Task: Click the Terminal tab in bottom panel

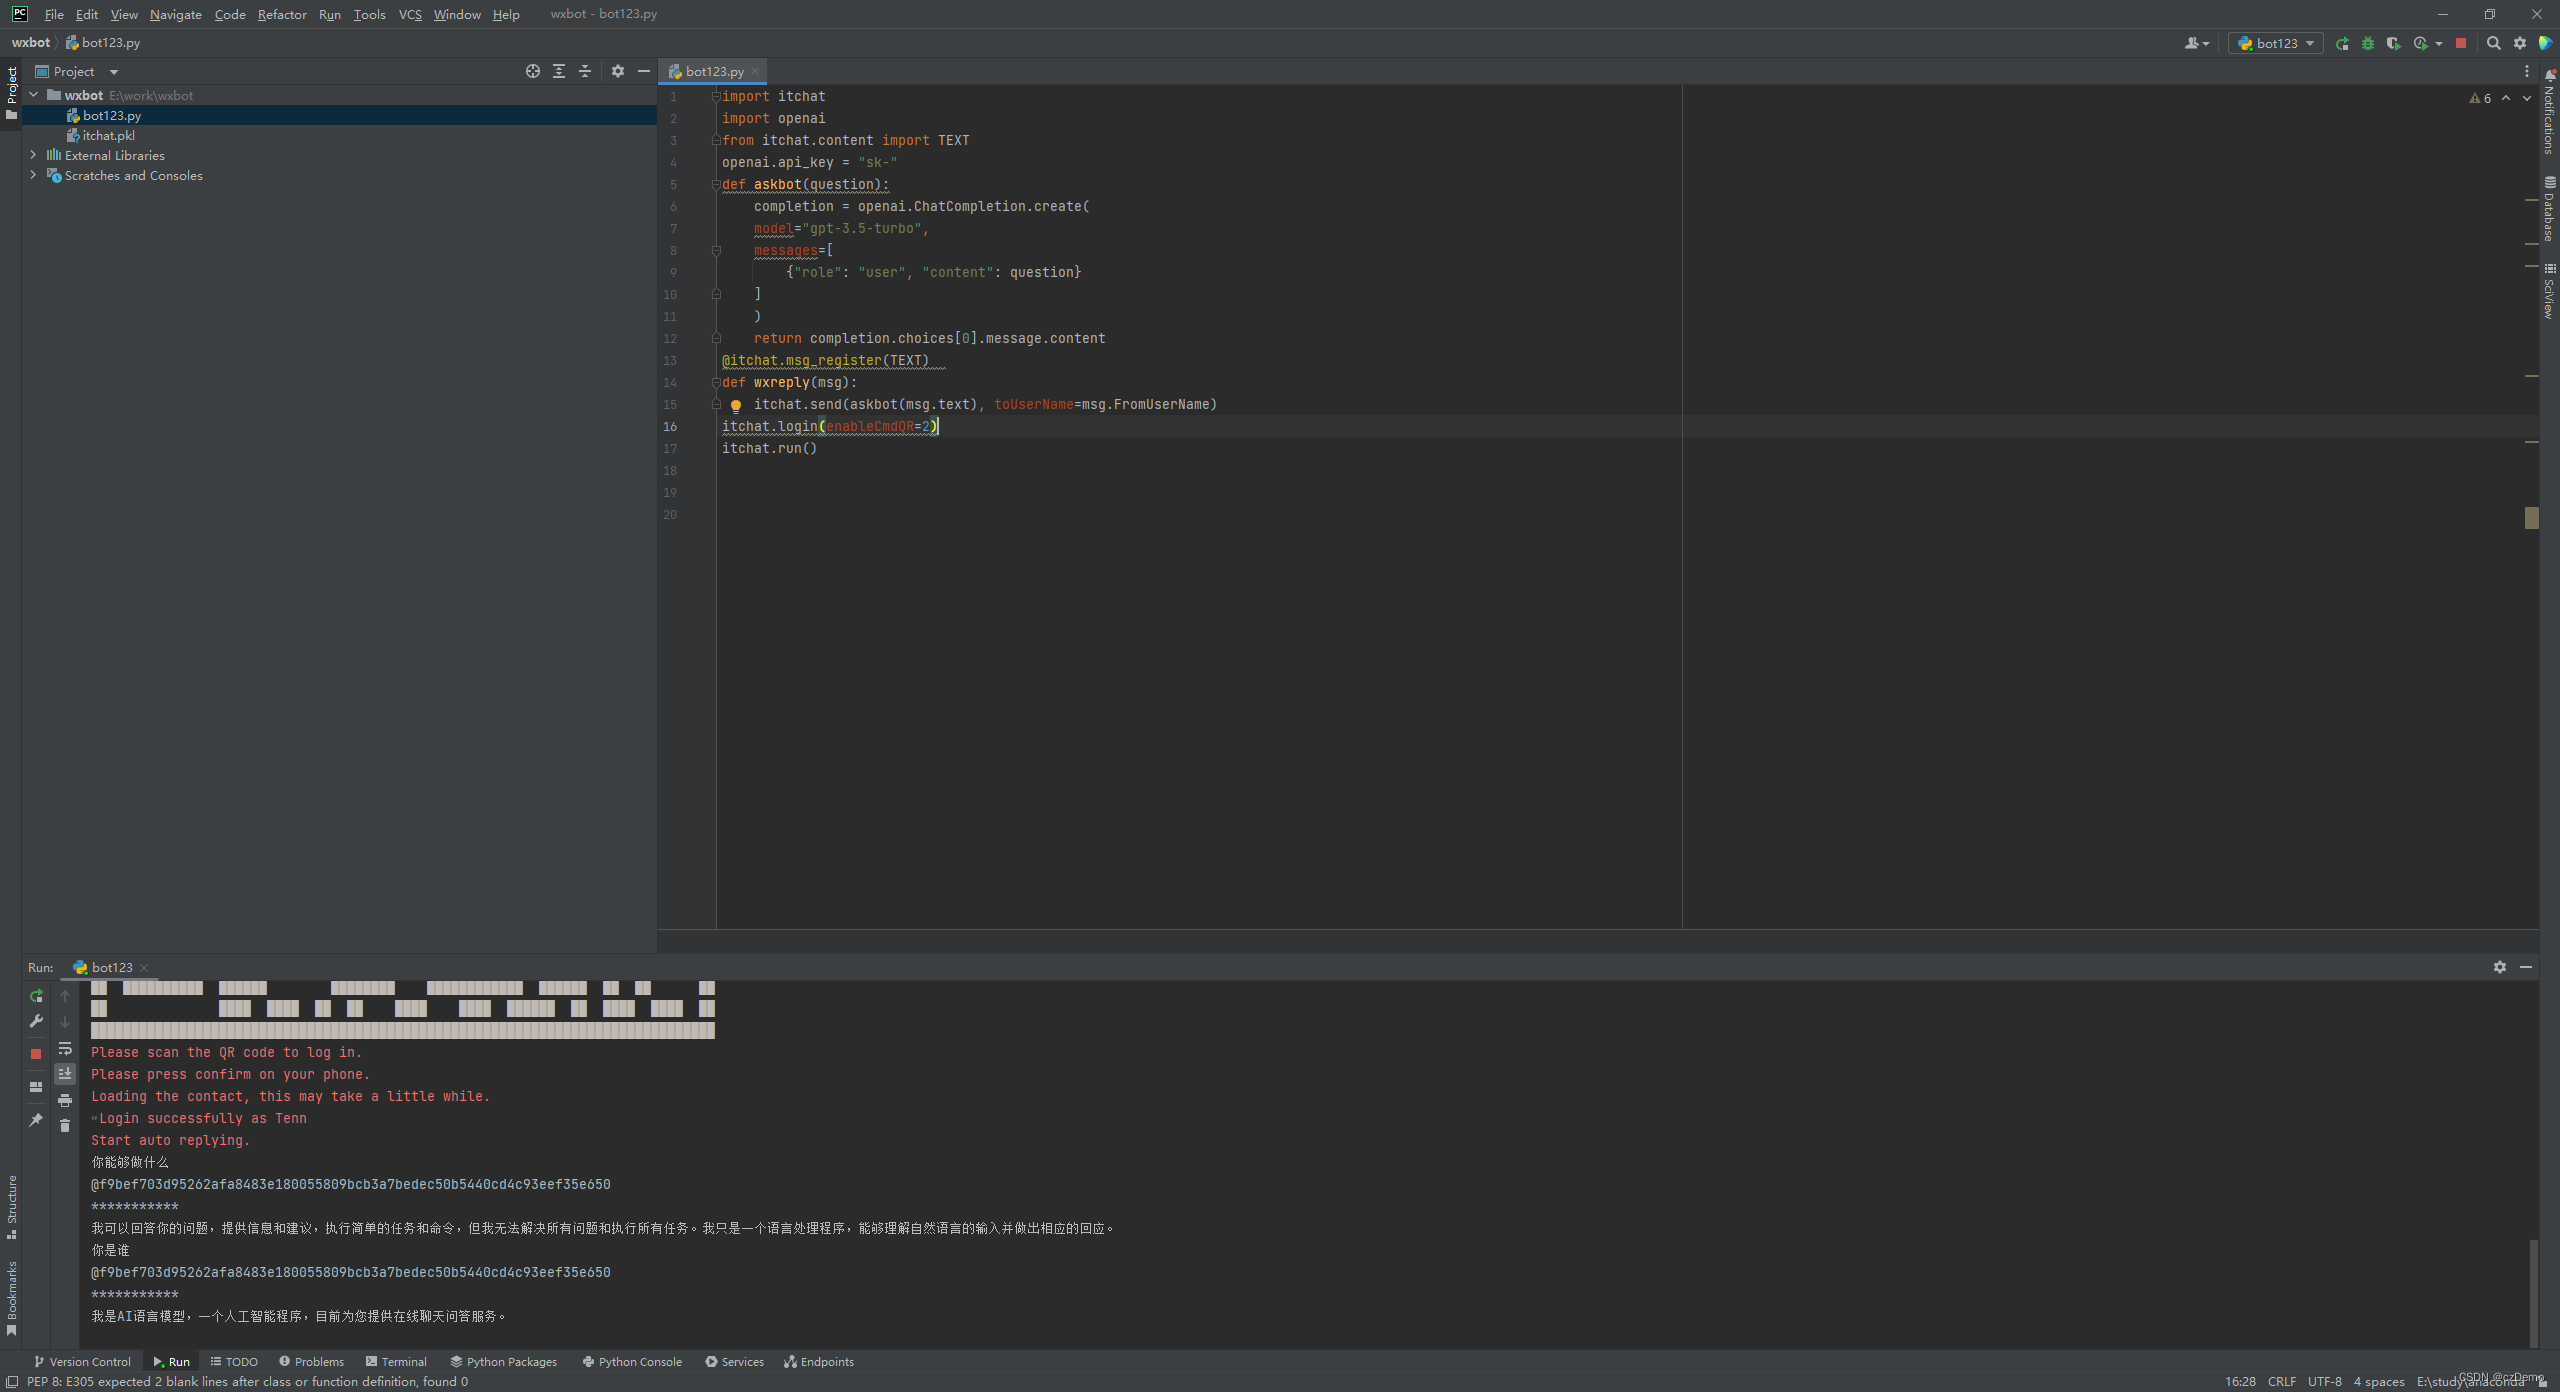Action: 396,1361
